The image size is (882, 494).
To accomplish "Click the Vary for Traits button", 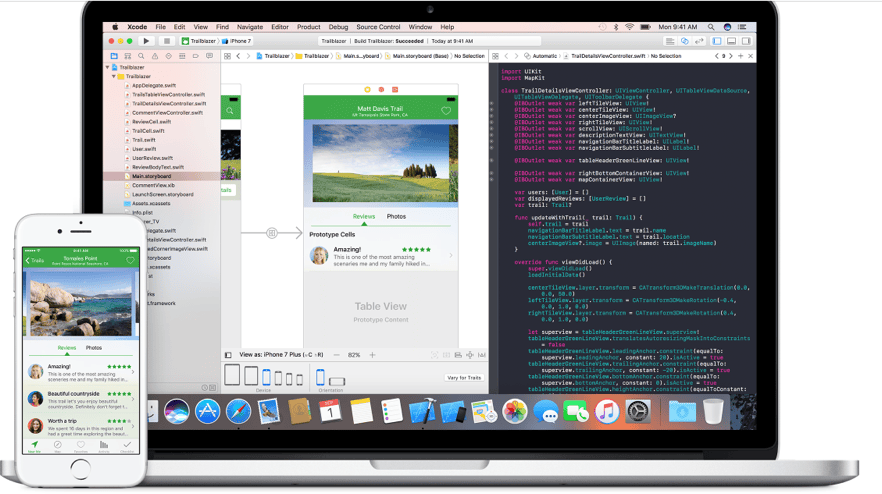I will coord(464,378).
